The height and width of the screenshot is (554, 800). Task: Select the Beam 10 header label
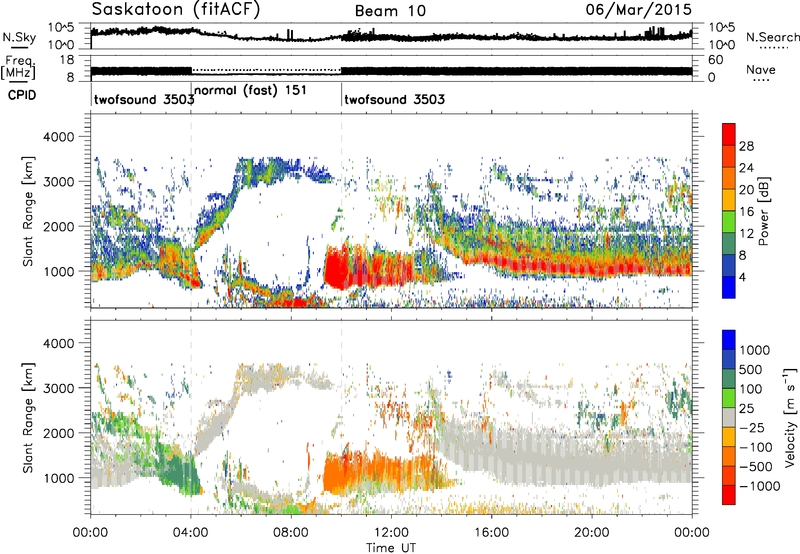tap(390, 11)
